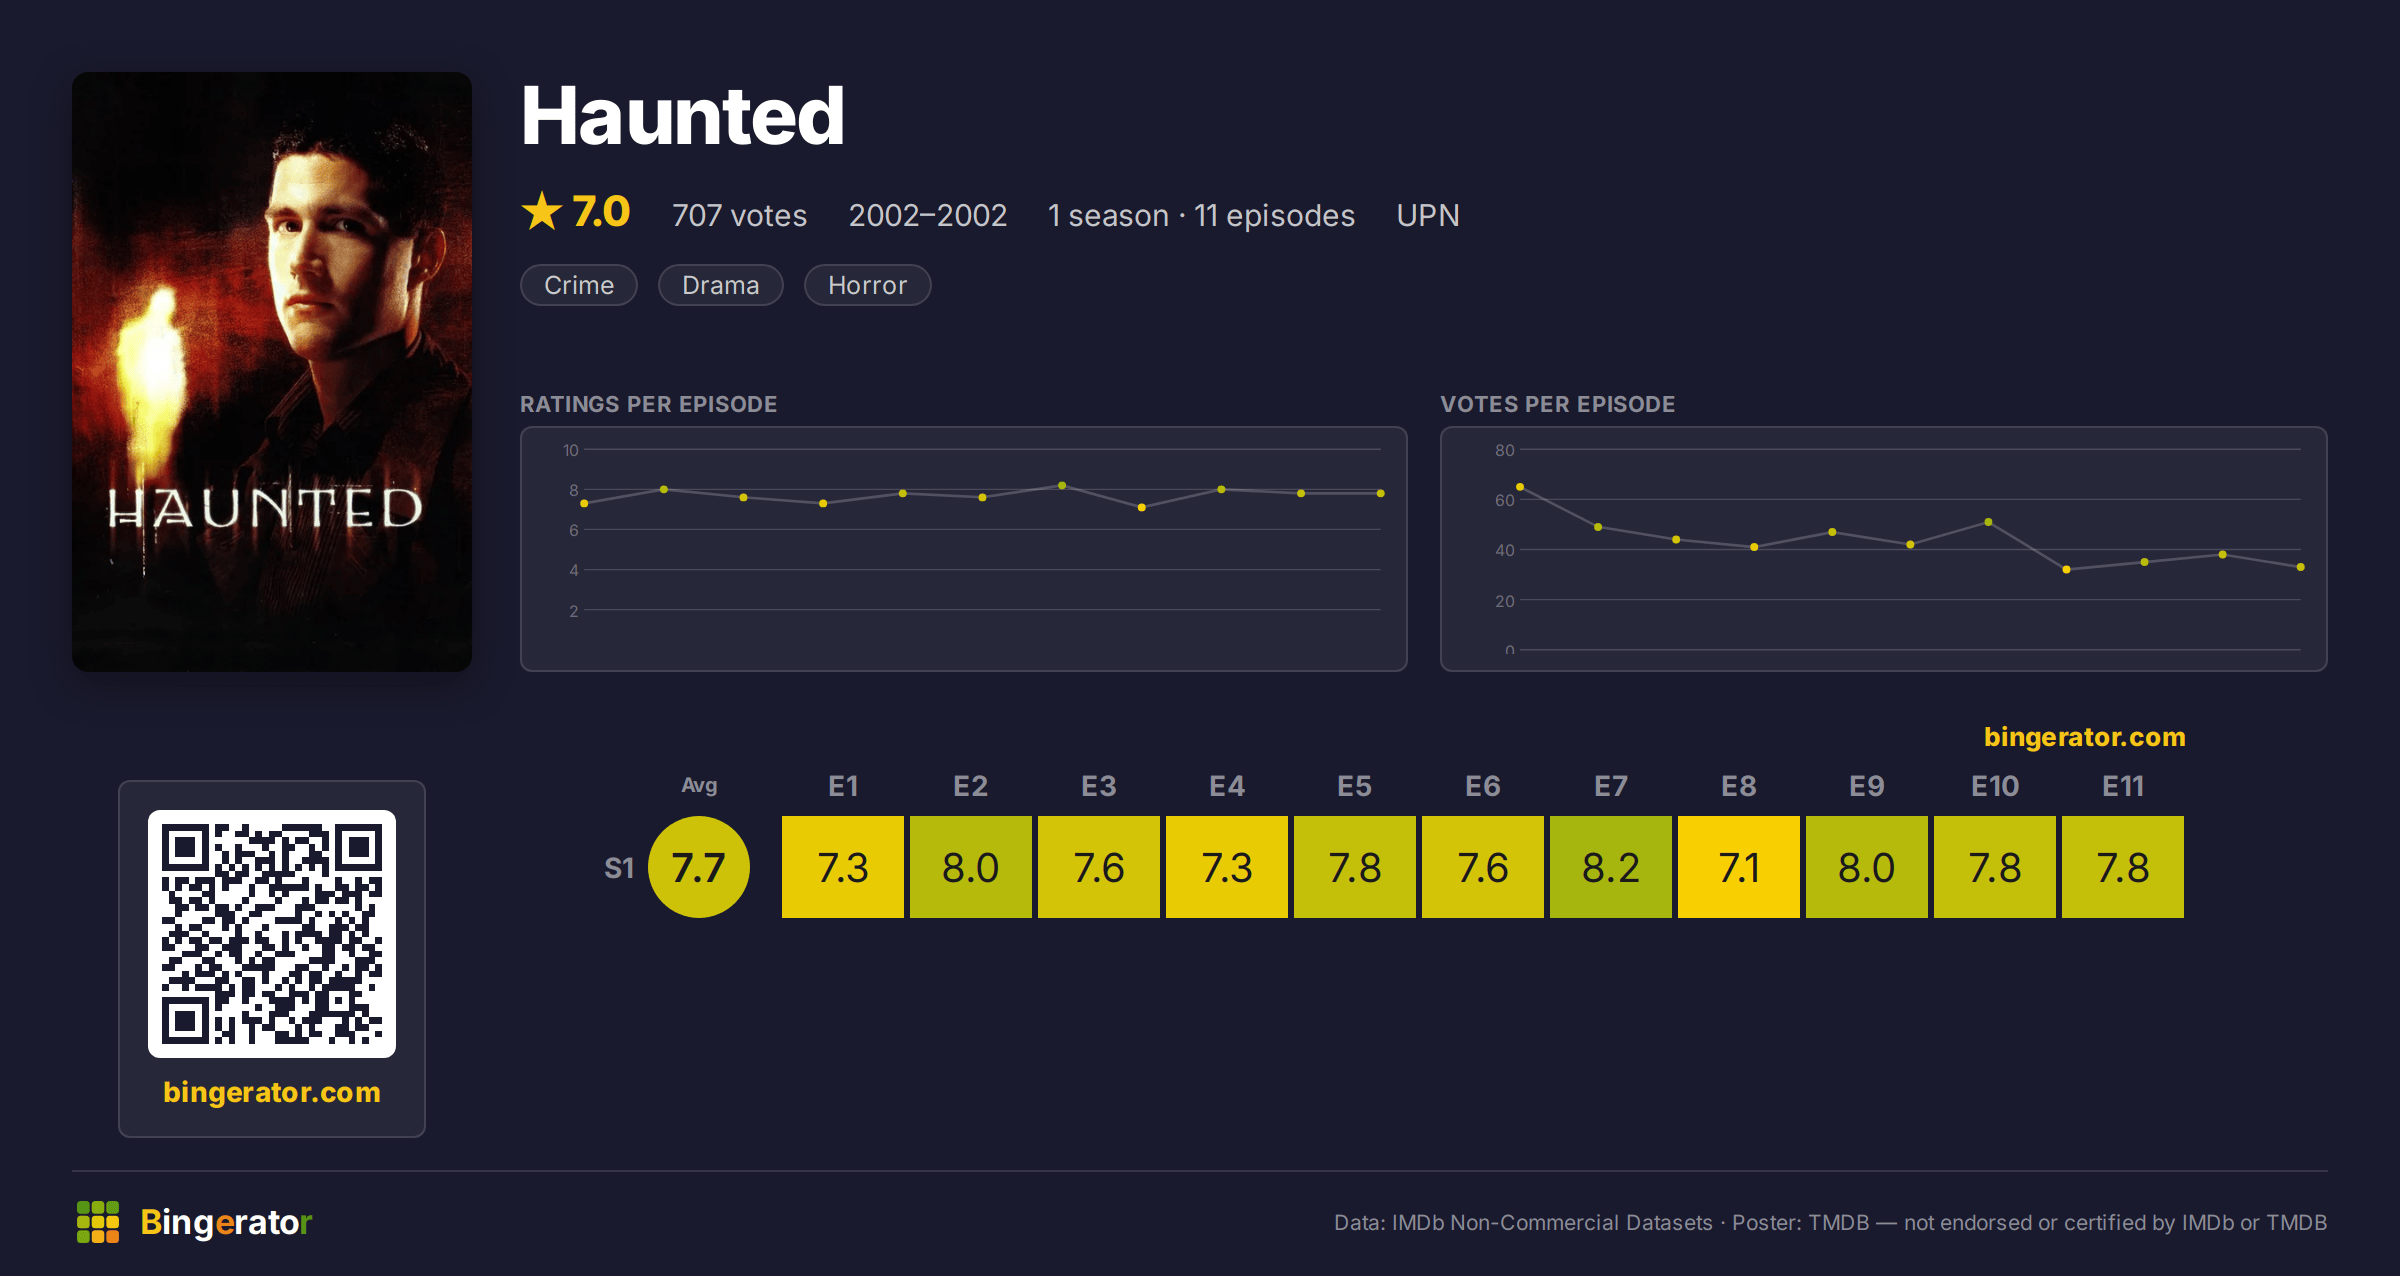The image size is (2400, 1276).
Task: Open the bingerator.com link above episode grid
Action: (x=2085, y=737)
